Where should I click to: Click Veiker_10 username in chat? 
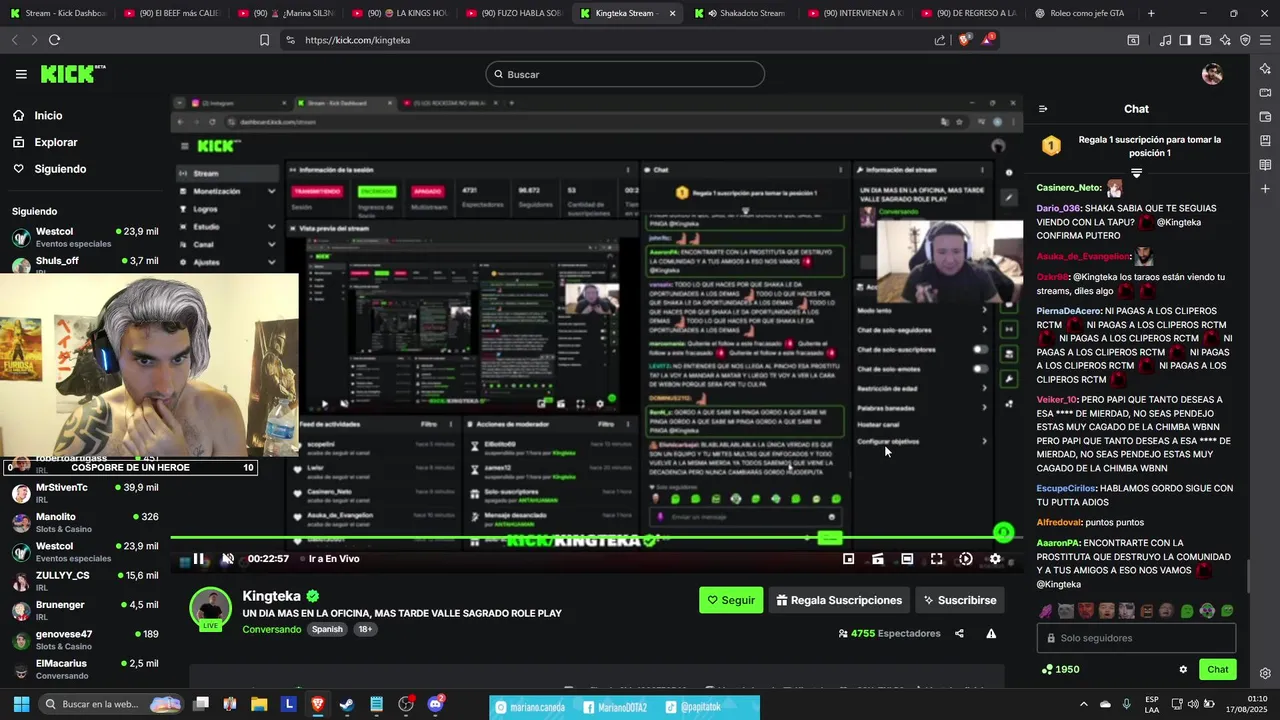pyautogui.click(x=1056, y=399)
